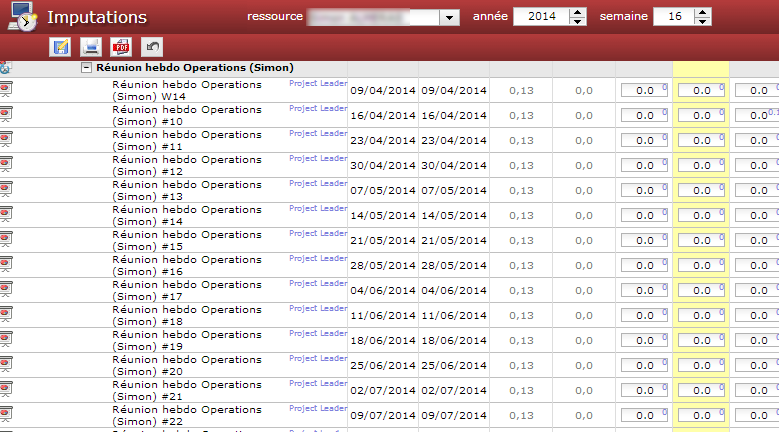Collapse the Réunion hebdo Operations (Simon) group
The height and width of the screenshot is (432, 779).
pos(86,68)
